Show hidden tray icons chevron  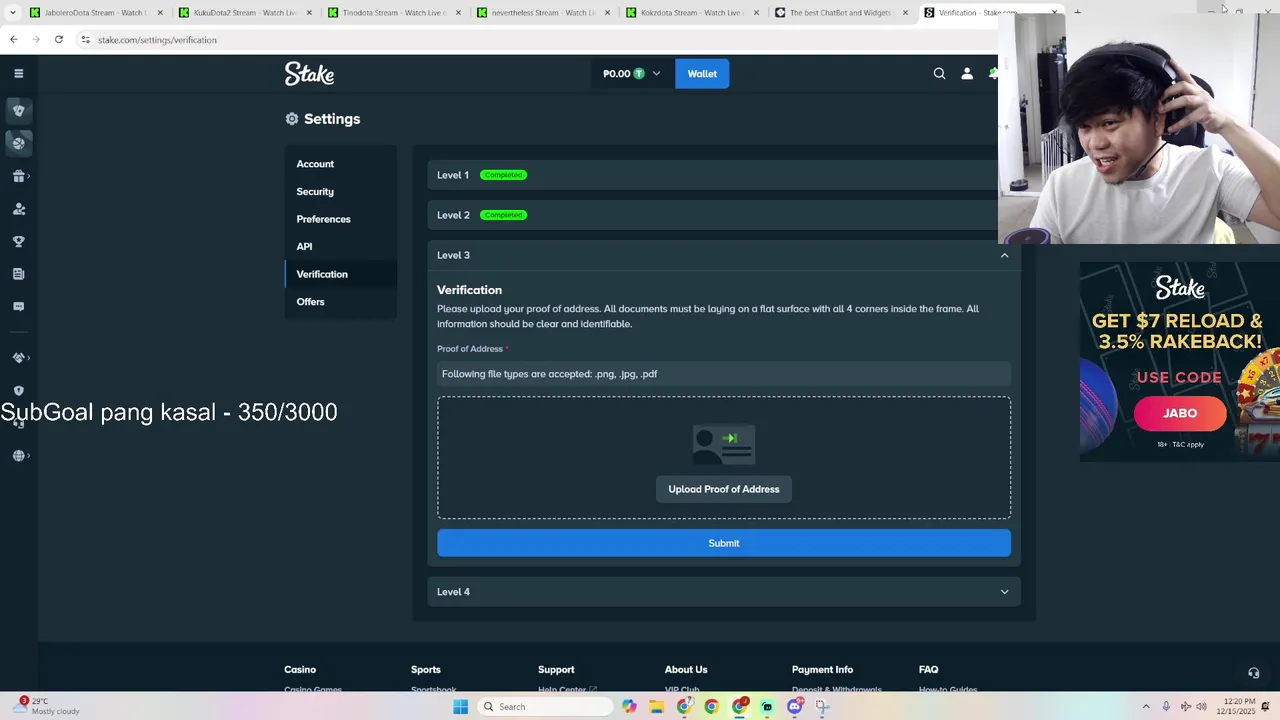tap(1146, 707)
